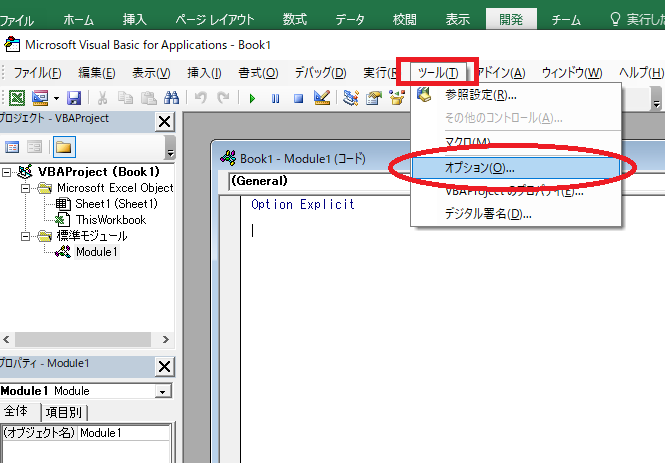Open the 挿入(I) VBE menu

[204, 73]
